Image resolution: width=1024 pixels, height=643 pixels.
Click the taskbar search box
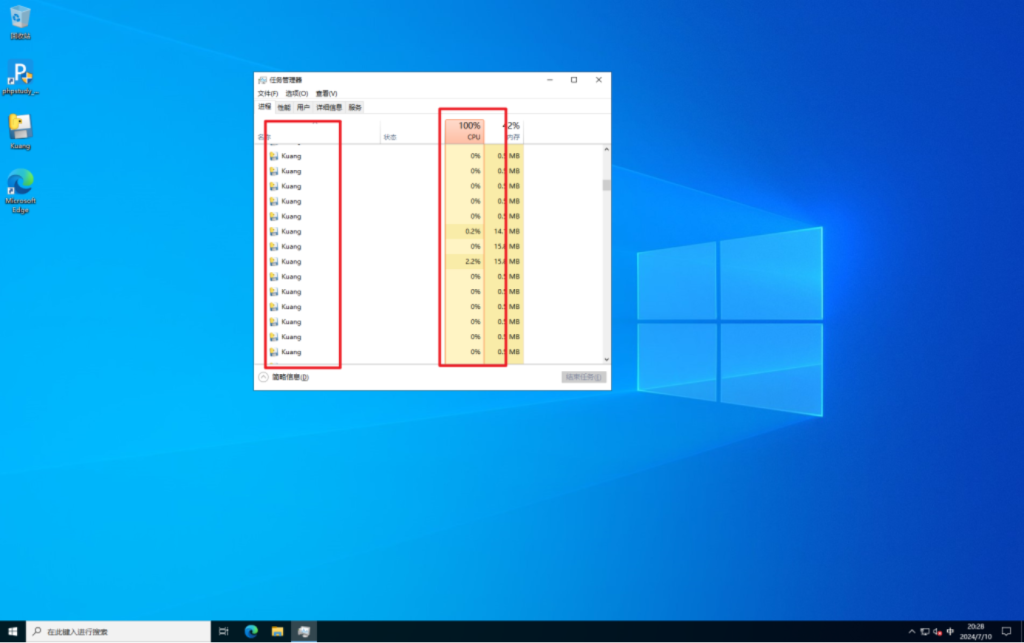click(x=120, y=632)
